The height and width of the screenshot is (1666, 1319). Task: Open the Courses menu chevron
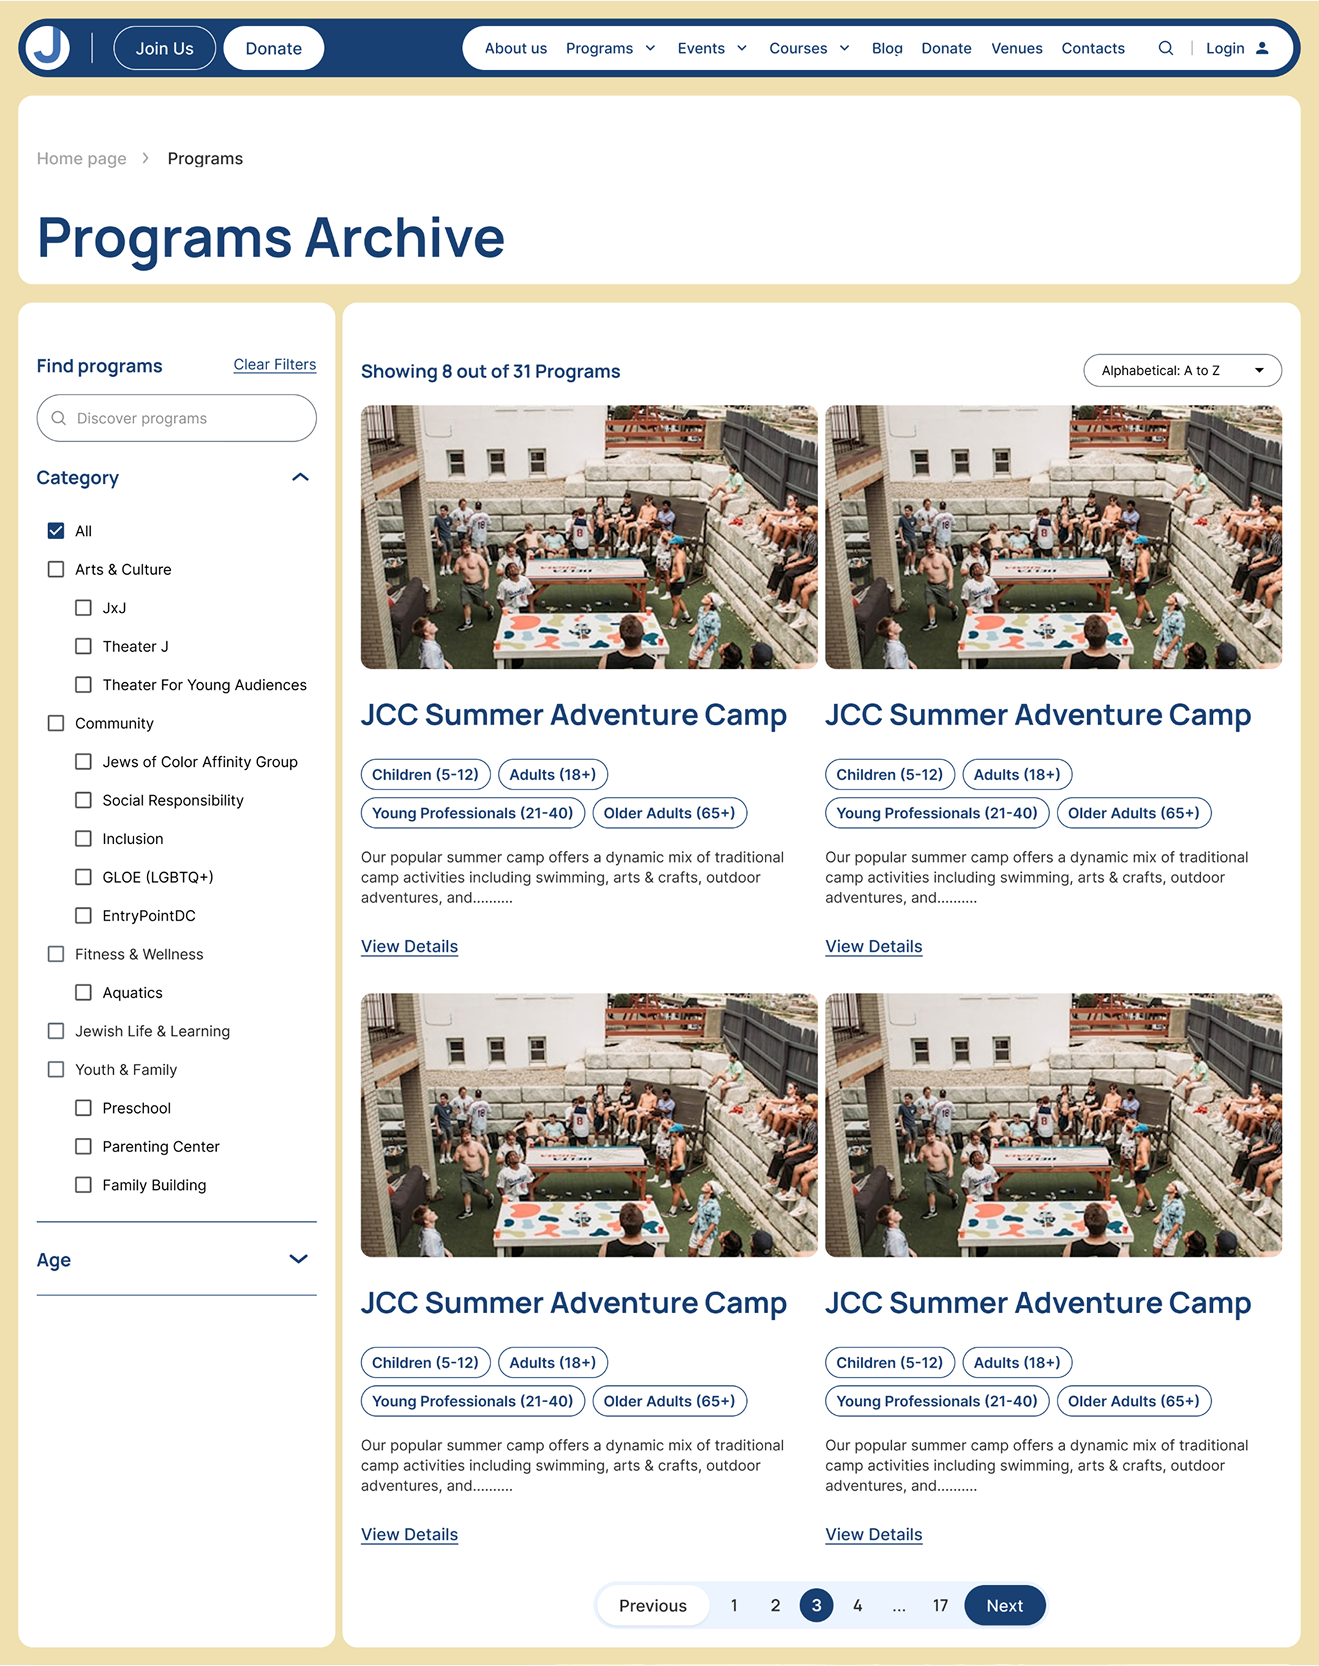pos(844,48)
